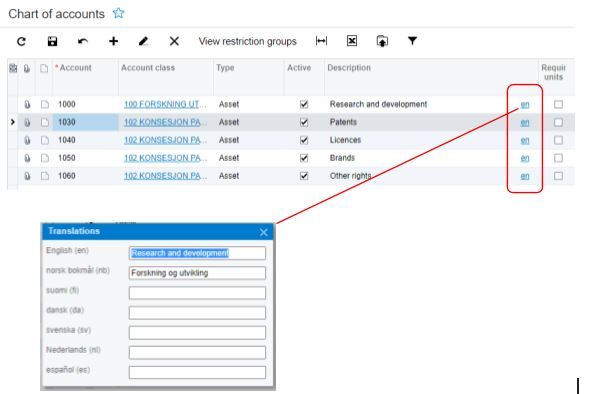This screenshot has width=594, height=394.
Task: Click the español (es) translation field
Action: [x=197, y=372]
